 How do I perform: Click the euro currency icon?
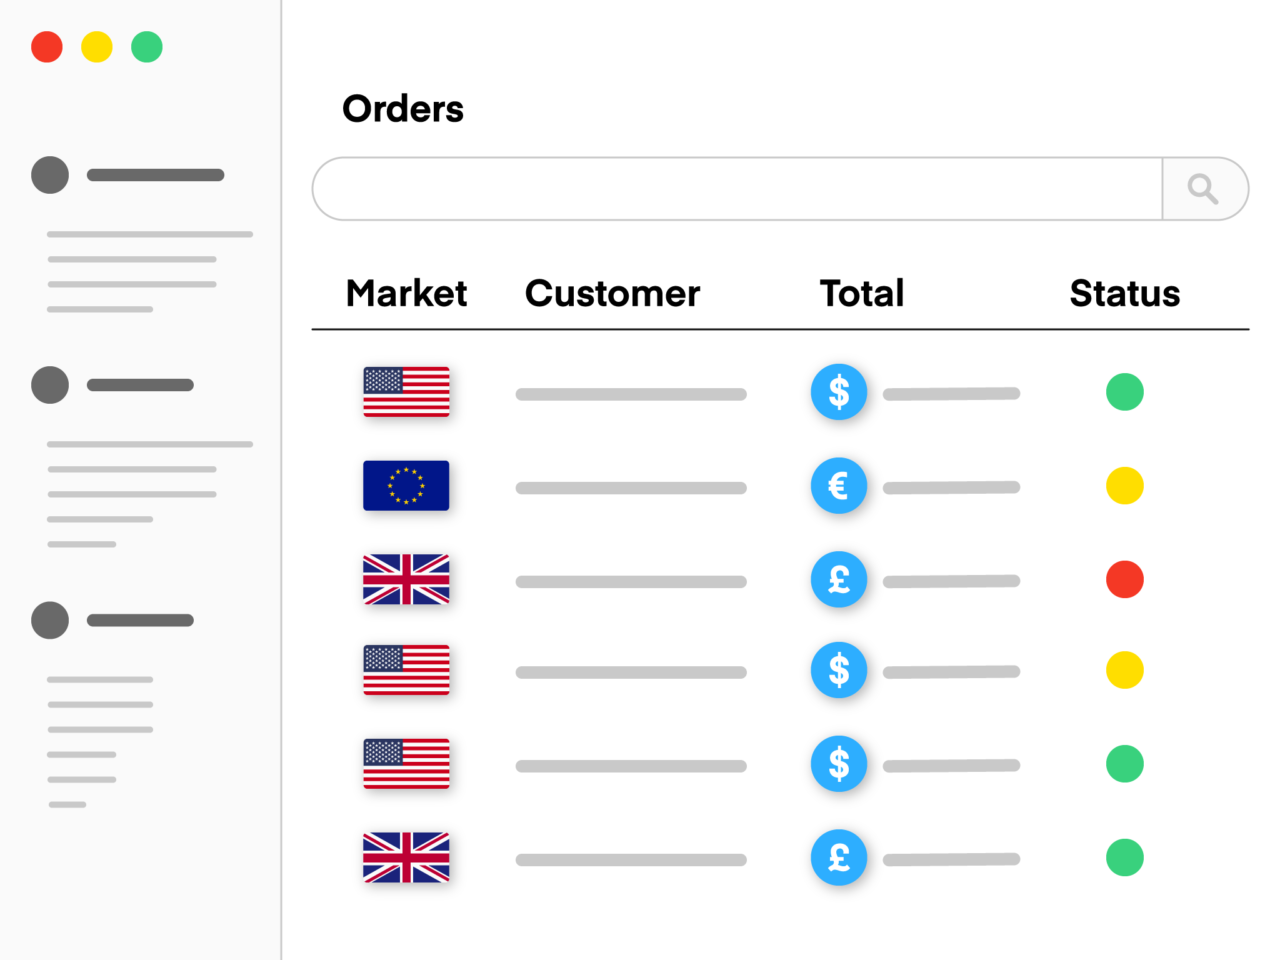(838, 486)
